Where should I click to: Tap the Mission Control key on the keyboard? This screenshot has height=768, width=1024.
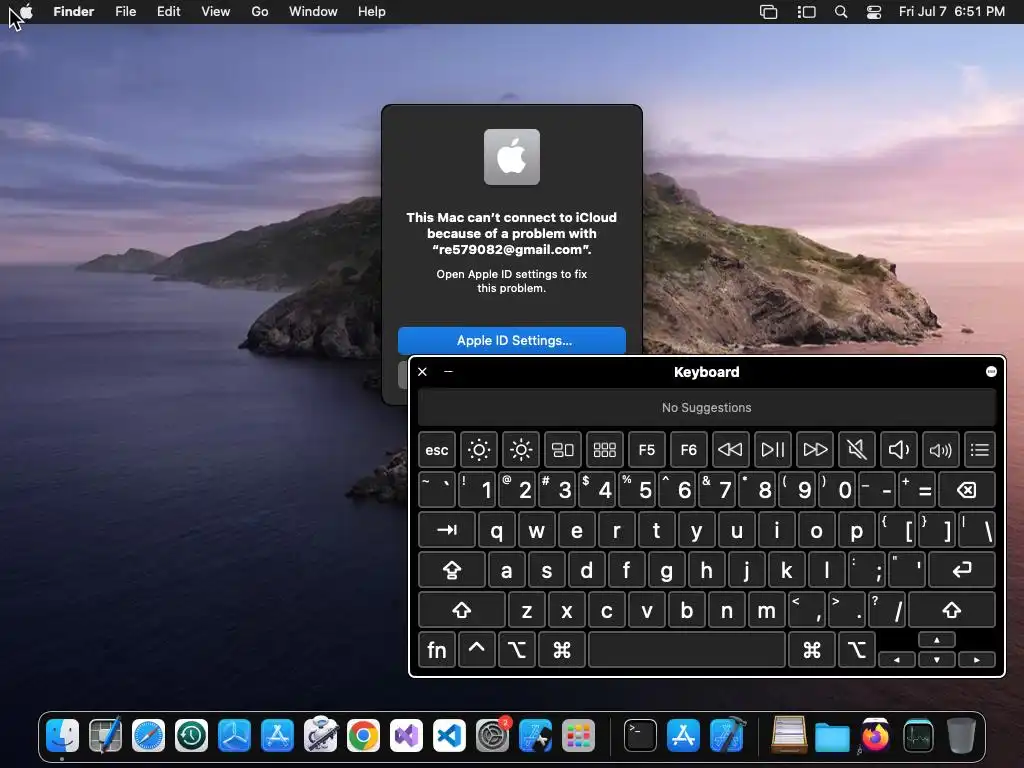click(562, 450)
